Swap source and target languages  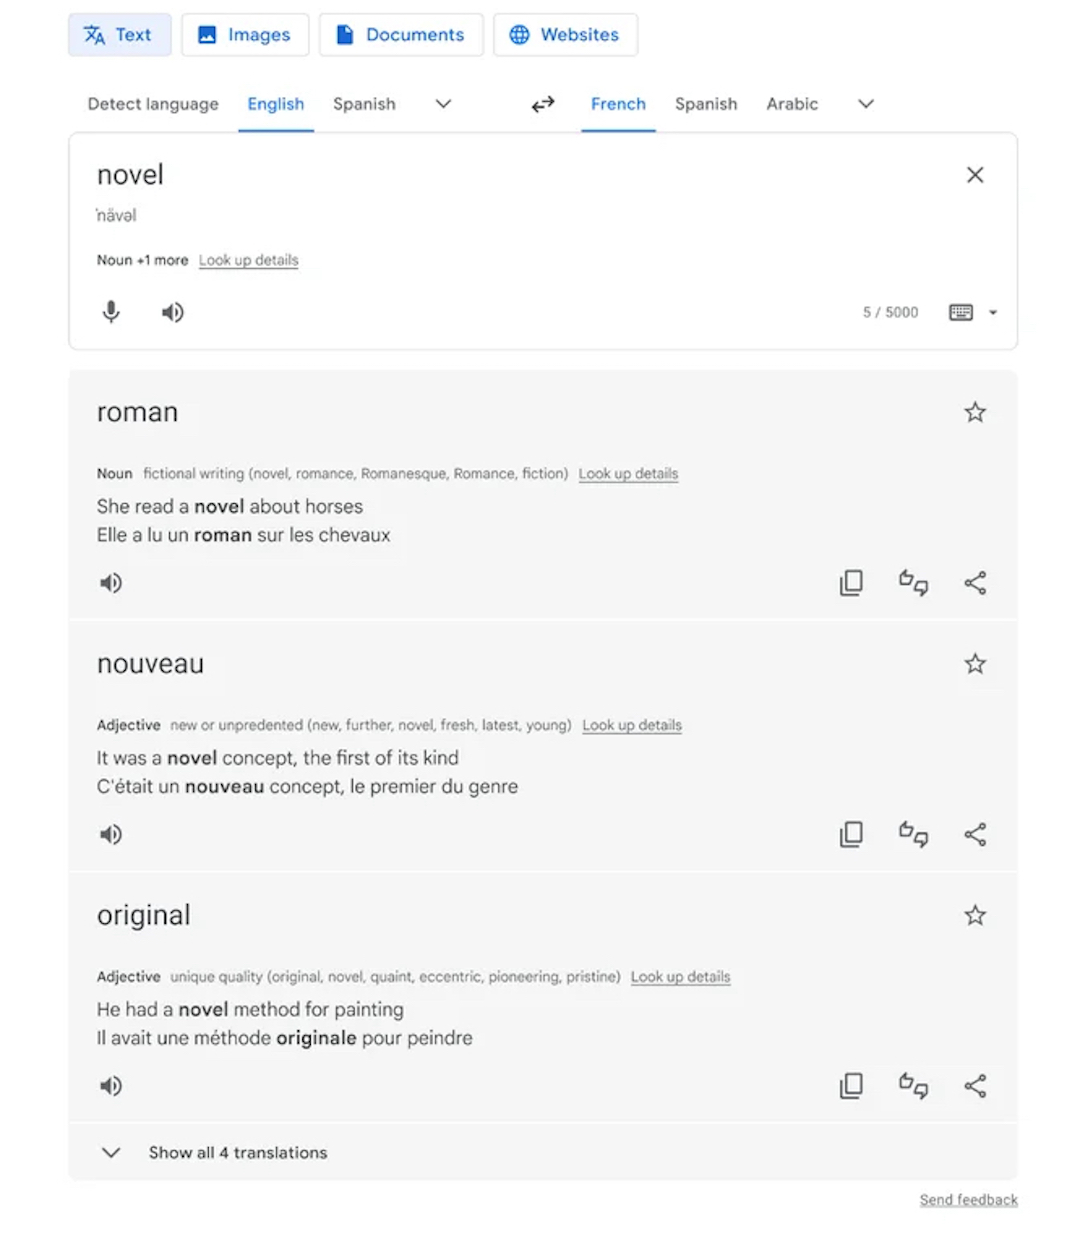[x=542, y=104]
